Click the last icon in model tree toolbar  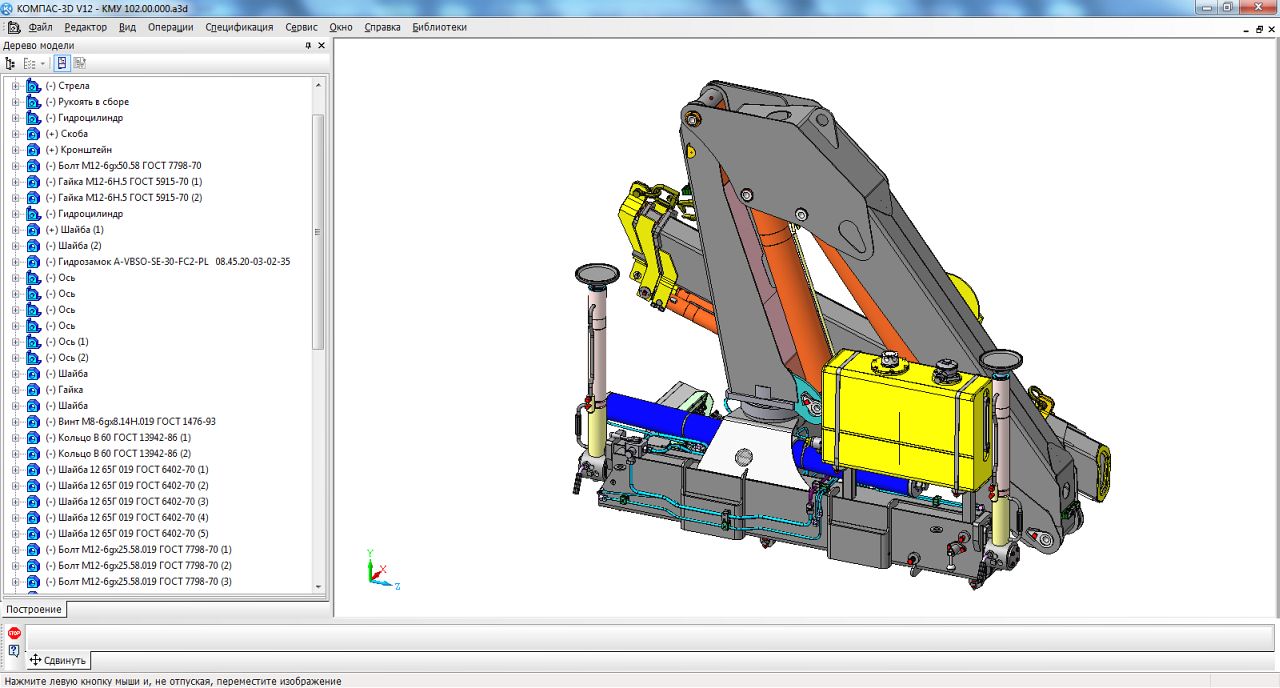click(80, 63)
